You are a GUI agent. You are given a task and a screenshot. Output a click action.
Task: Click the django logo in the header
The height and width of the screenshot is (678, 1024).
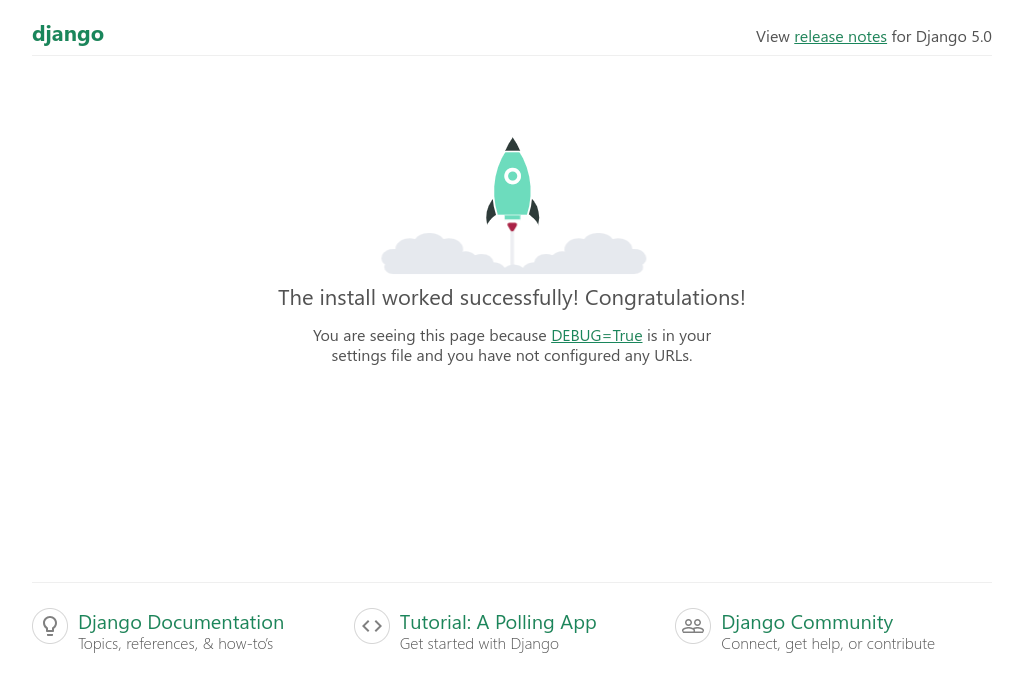68,34
